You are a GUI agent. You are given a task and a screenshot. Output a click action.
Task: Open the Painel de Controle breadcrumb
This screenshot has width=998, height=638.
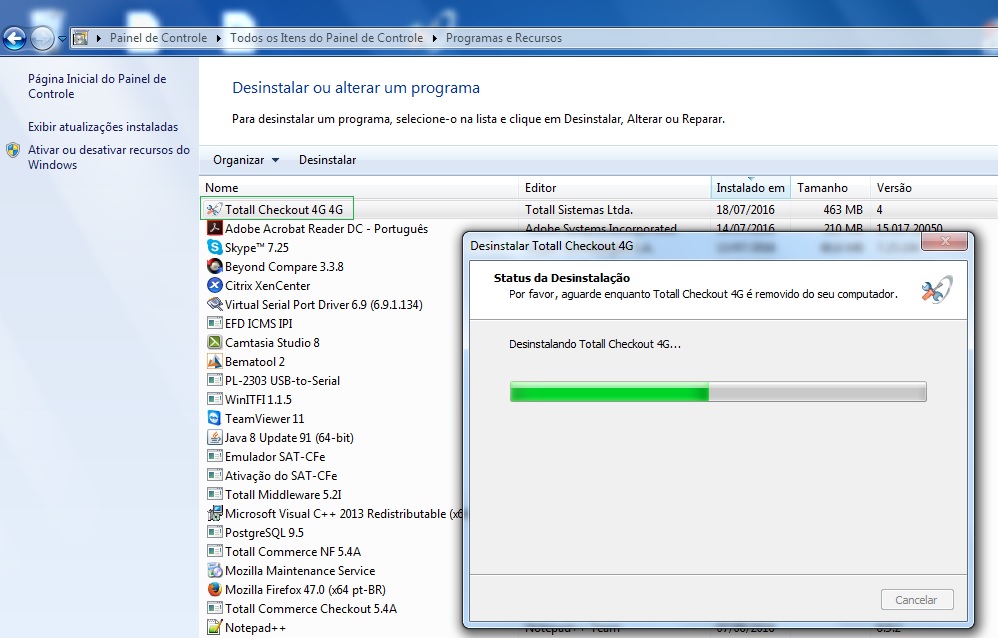pos(158,38)
